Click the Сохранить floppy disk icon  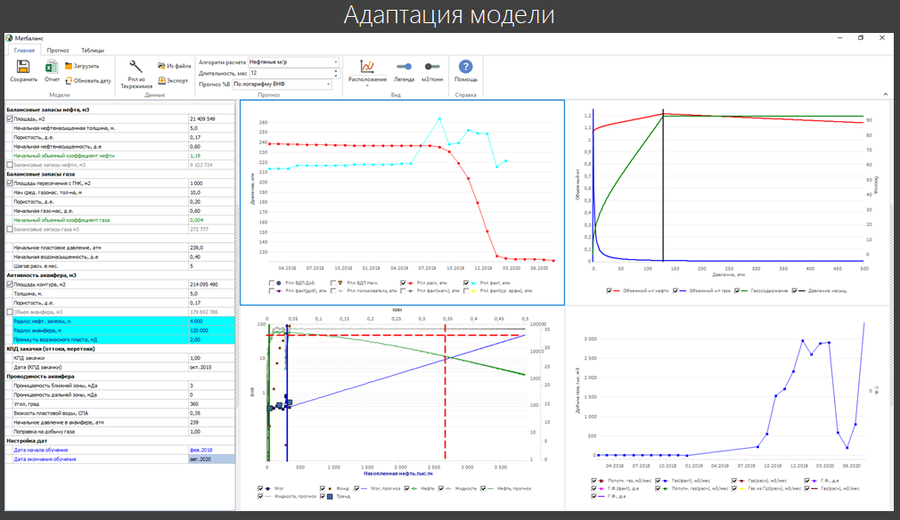pyautogui.click(x=23, y=67)
